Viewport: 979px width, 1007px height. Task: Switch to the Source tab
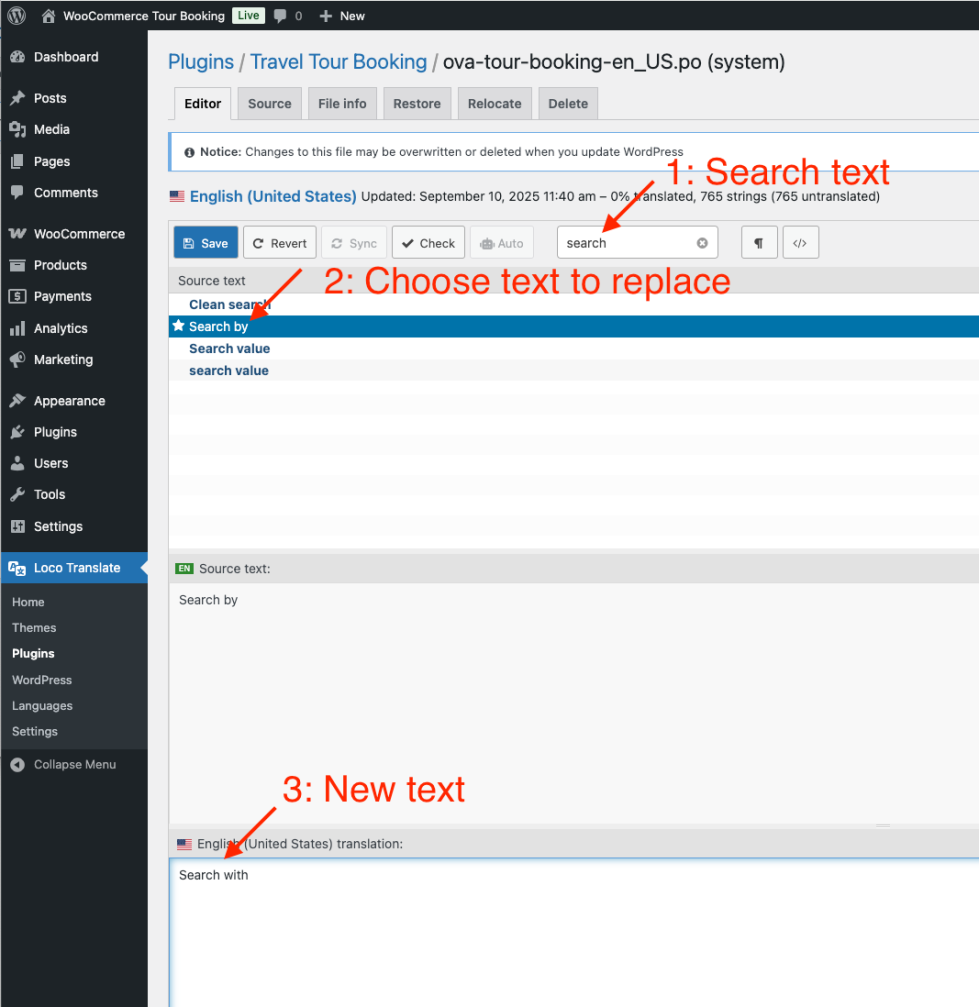tap(270, 103)
